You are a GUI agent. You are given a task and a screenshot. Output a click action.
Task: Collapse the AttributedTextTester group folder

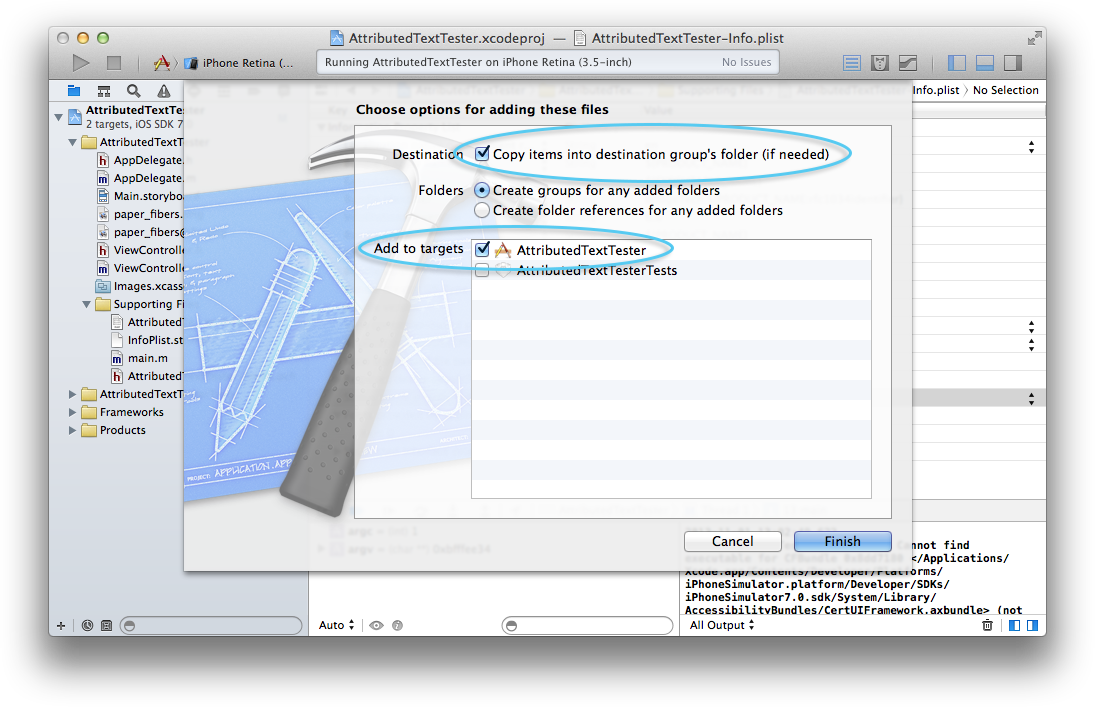(73, 143)
